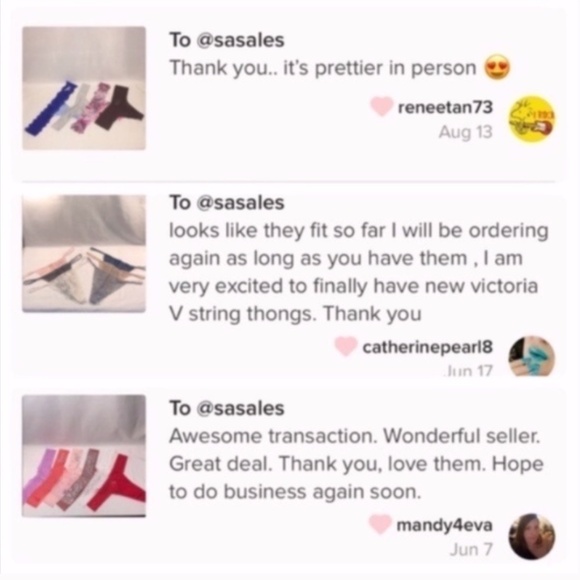Screen dimensions: 580x580
Task: Click @sasales mention in the second review
Action: pyautogui.click(x=242, y=202)
